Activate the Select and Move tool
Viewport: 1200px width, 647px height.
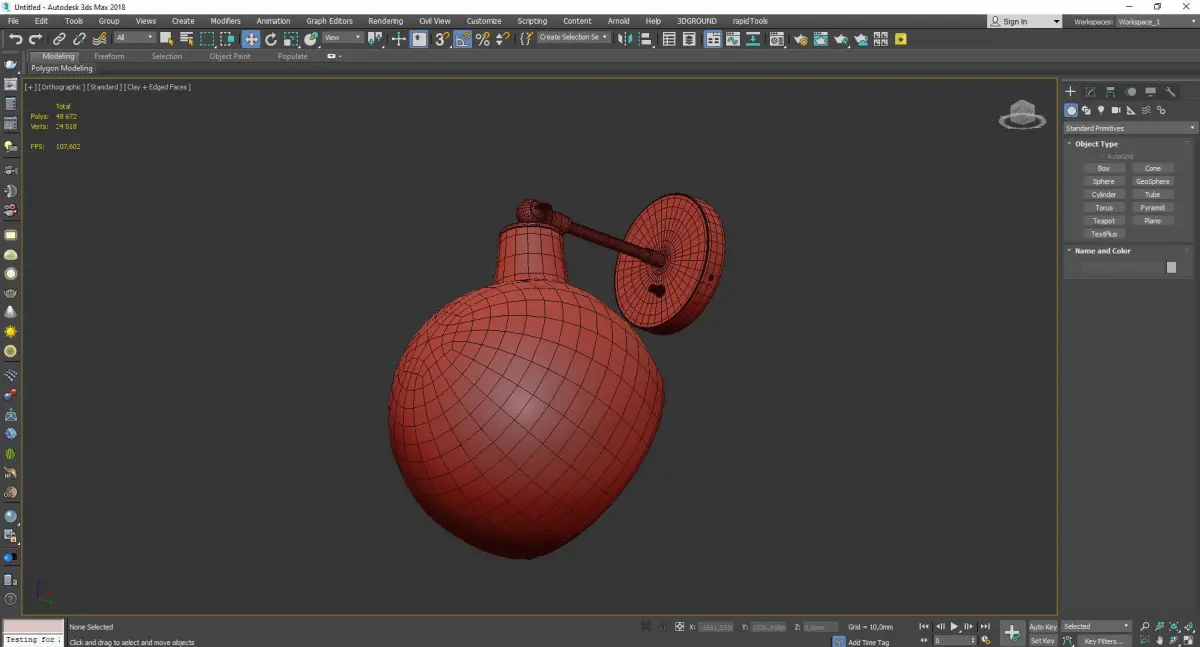click(x=250, y=39)
